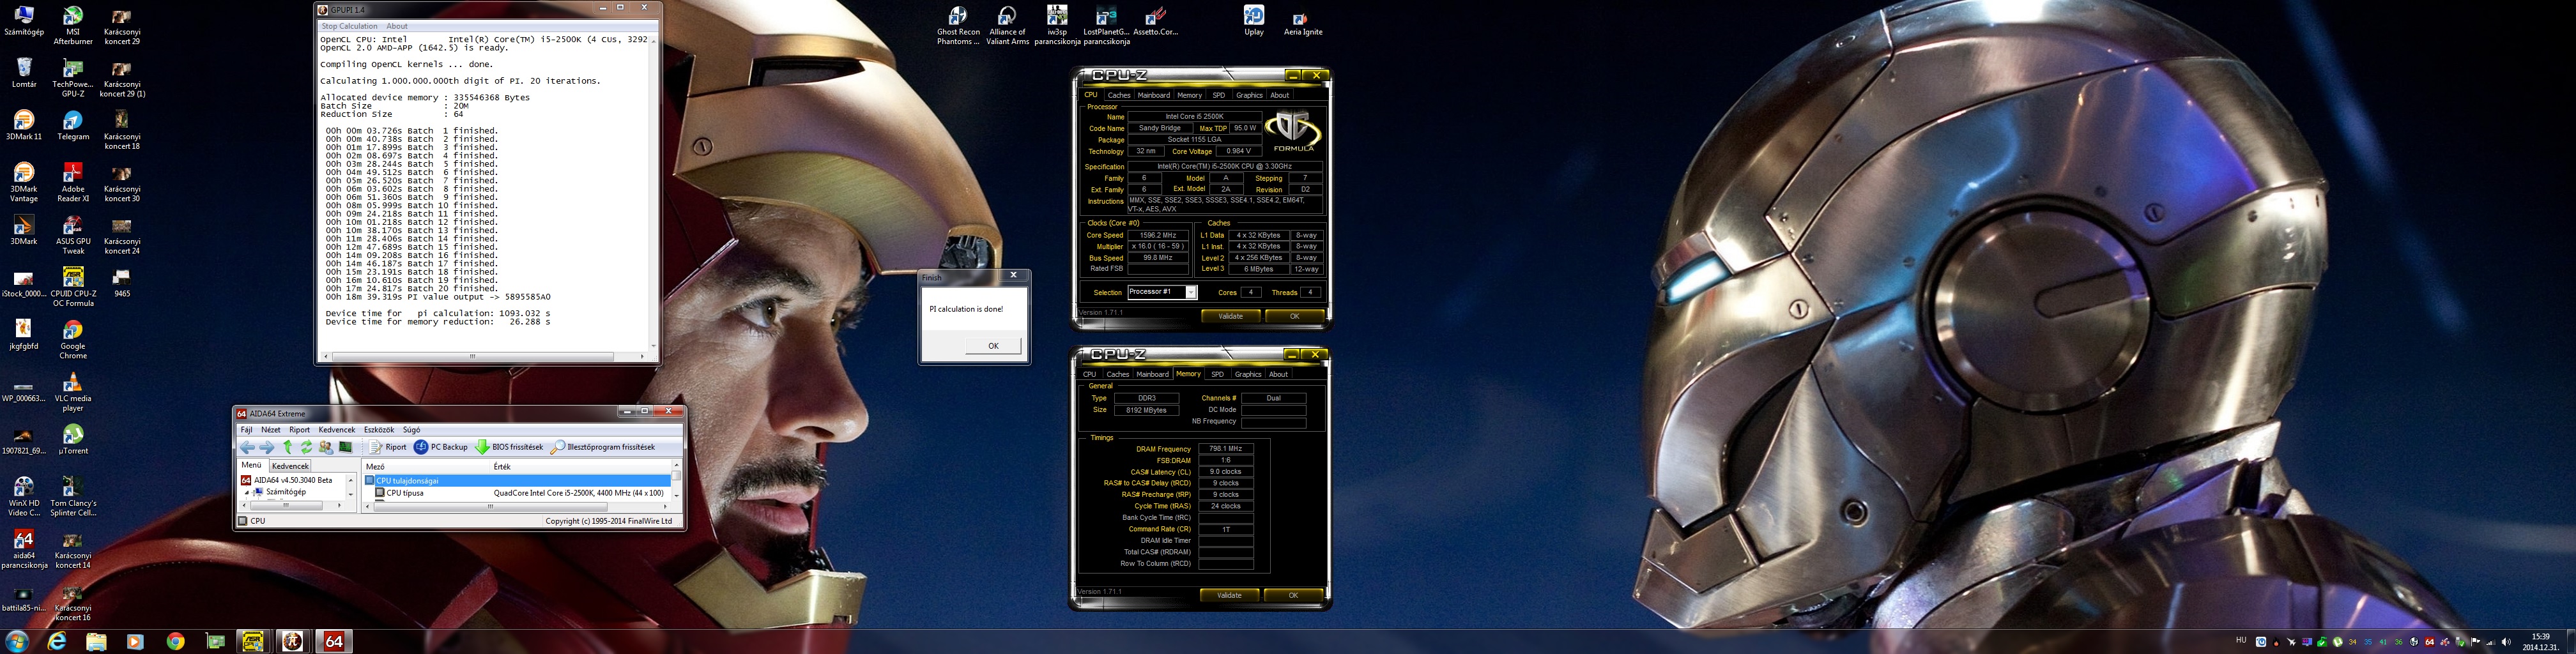This screenshot has height=654, width=2576.
Task: Click Validate in lower CPU-Z memory window
Action: click(x=1229, y=595)
